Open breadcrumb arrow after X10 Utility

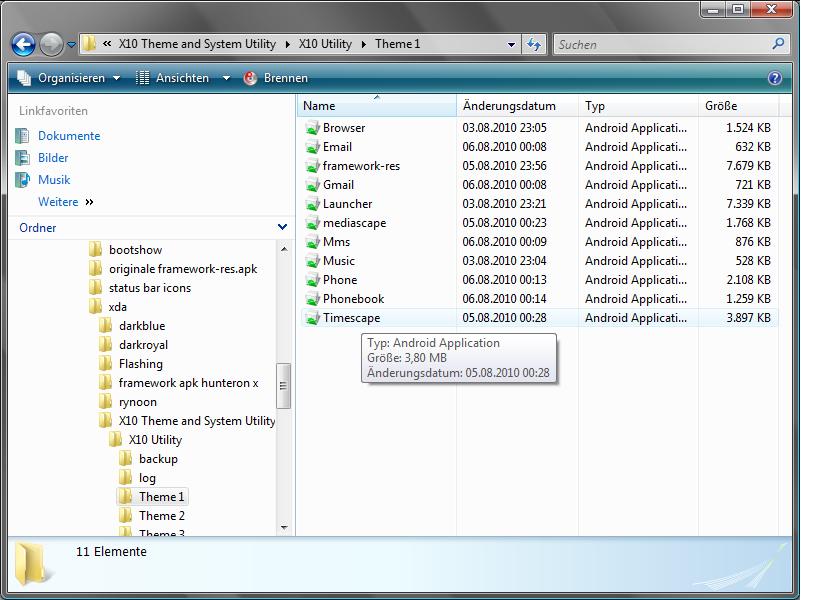(x=364, y=44)
